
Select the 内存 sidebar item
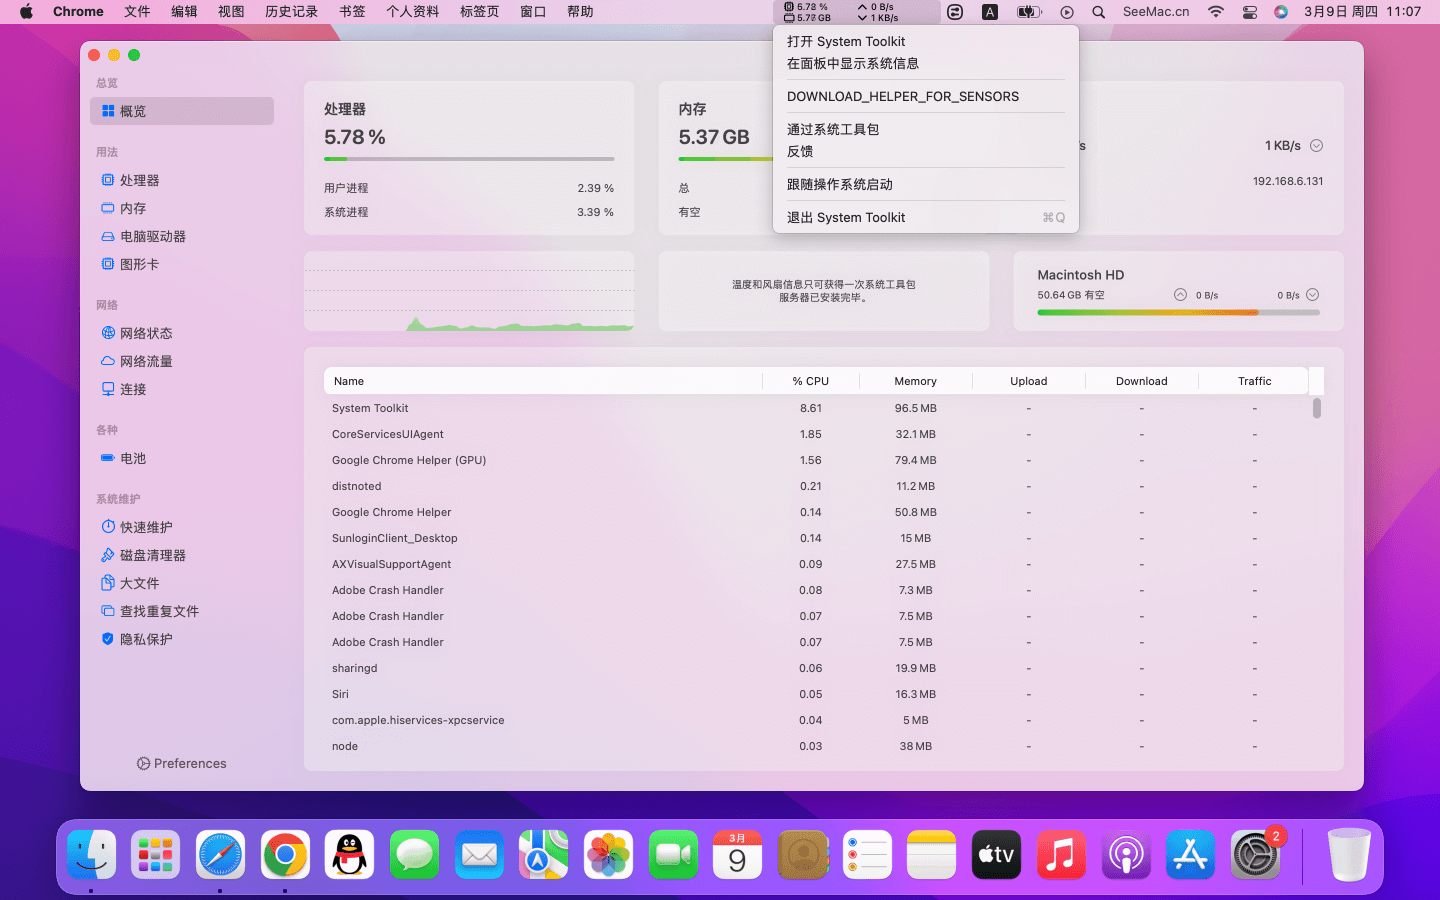pos(132,208)
